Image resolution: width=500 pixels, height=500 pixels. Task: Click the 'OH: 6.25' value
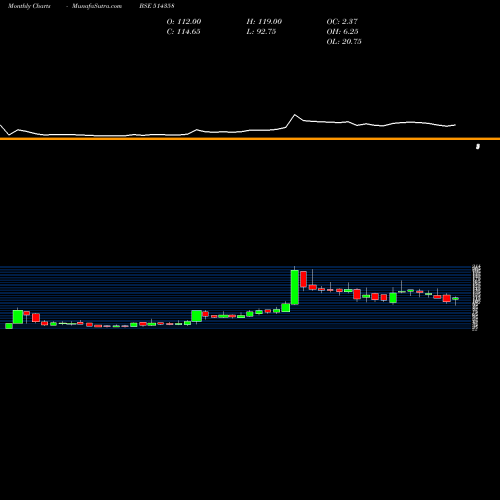tap(342, 31)
